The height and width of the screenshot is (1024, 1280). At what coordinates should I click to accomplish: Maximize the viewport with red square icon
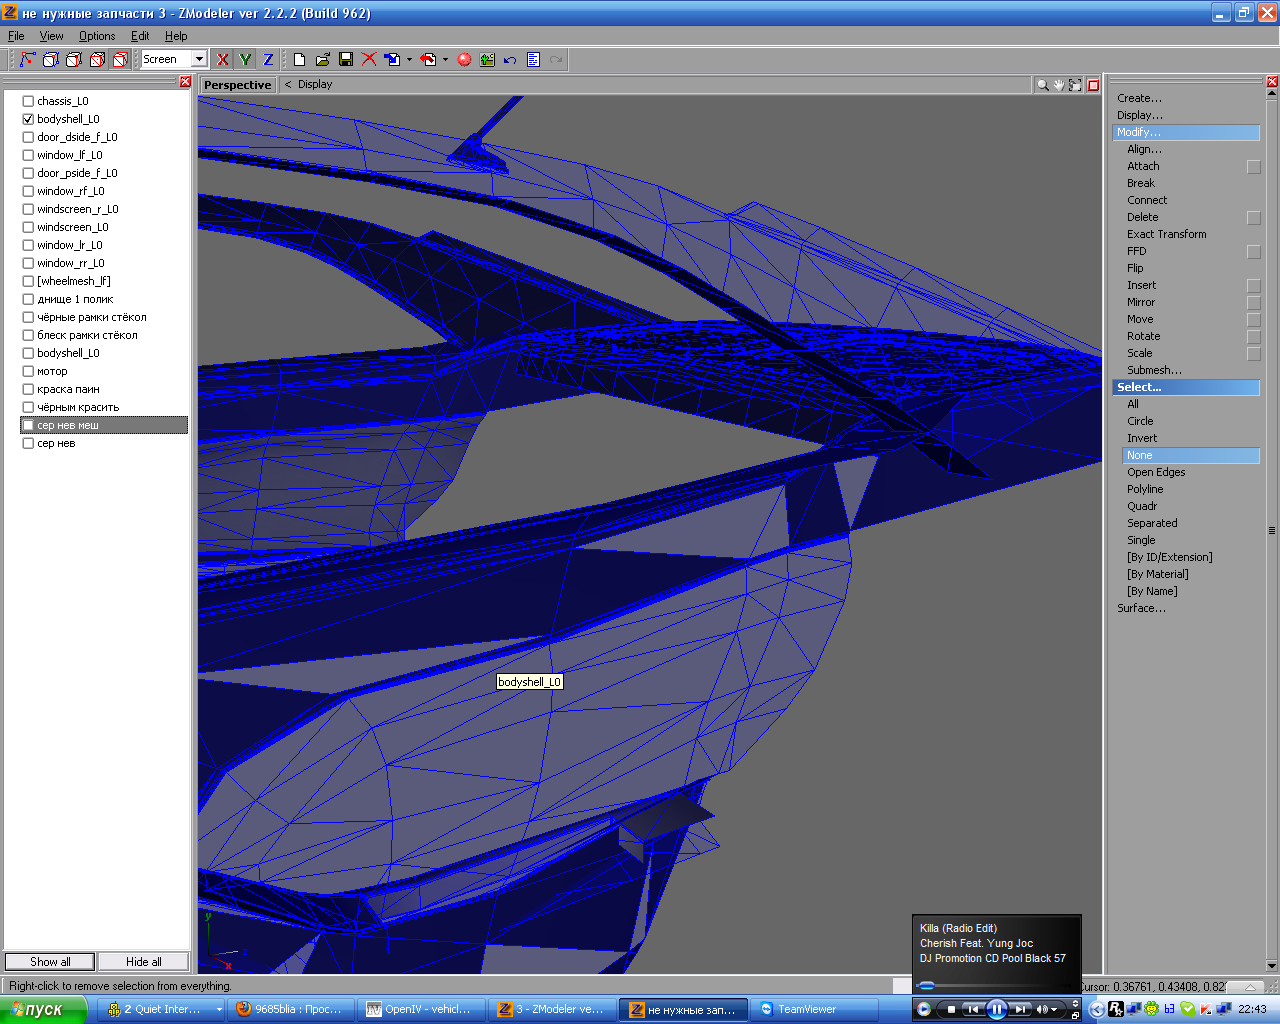(1094, 85)
